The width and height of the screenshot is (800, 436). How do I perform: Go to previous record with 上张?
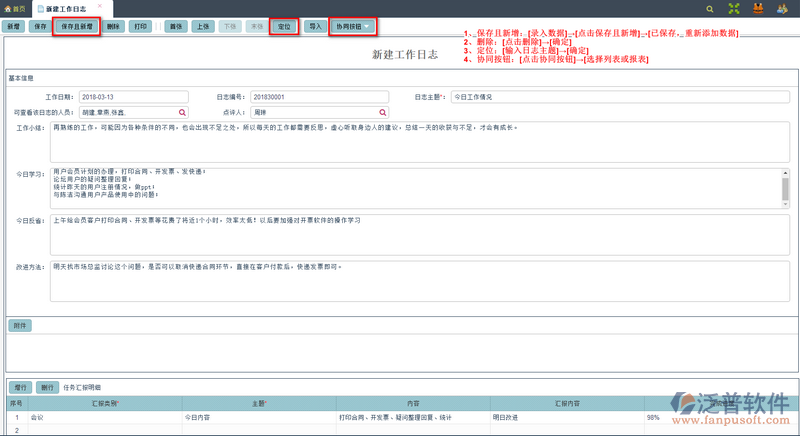tap(203, 27)
